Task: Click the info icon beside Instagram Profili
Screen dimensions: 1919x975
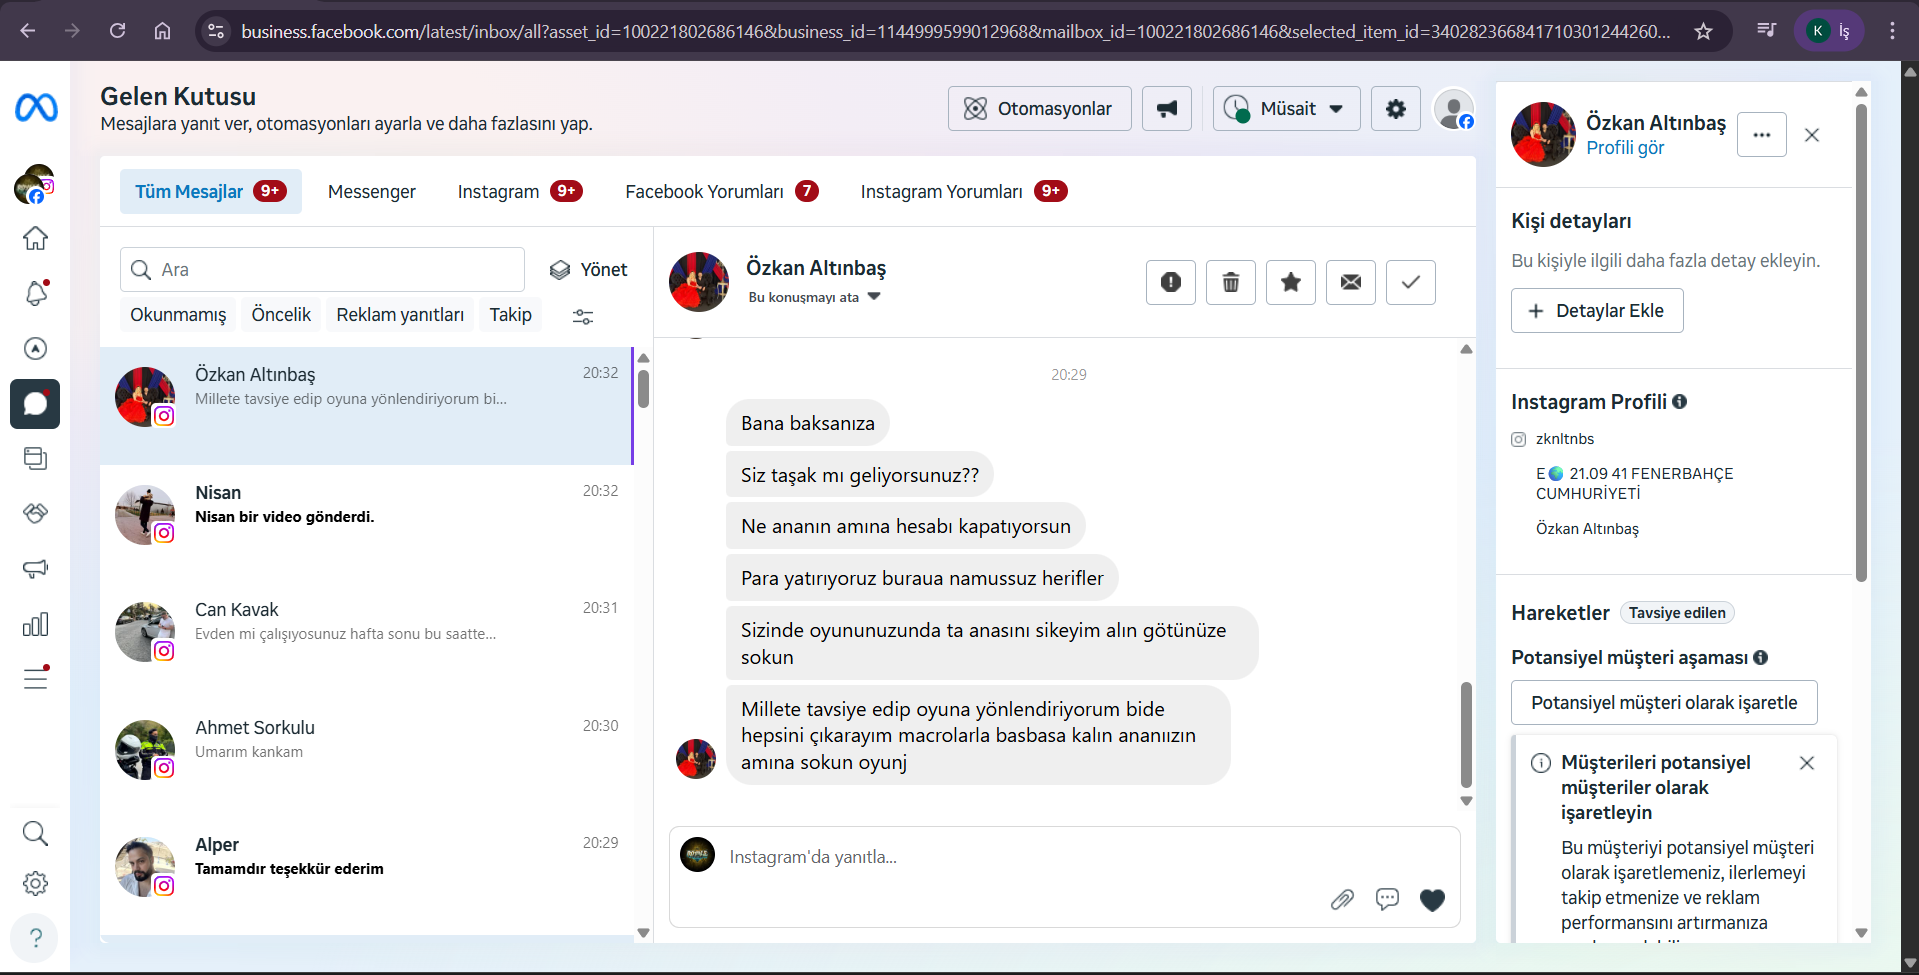Action: (x=1680, y=401)
